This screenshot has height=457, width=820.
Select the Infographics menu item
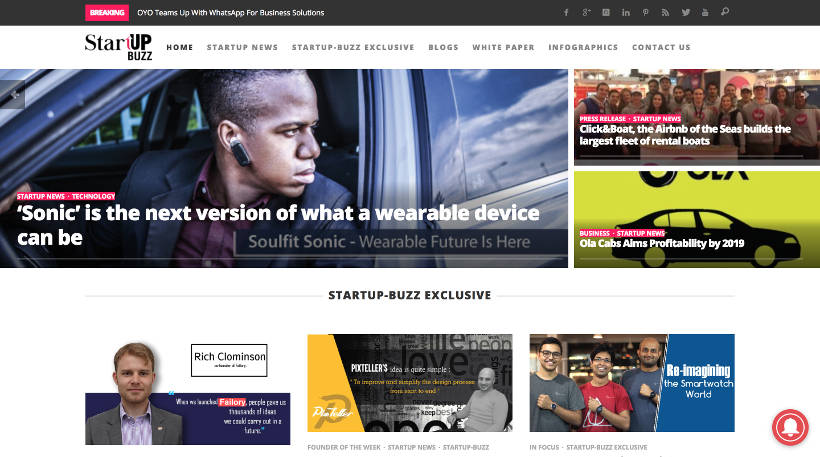(x=583, y=47)
